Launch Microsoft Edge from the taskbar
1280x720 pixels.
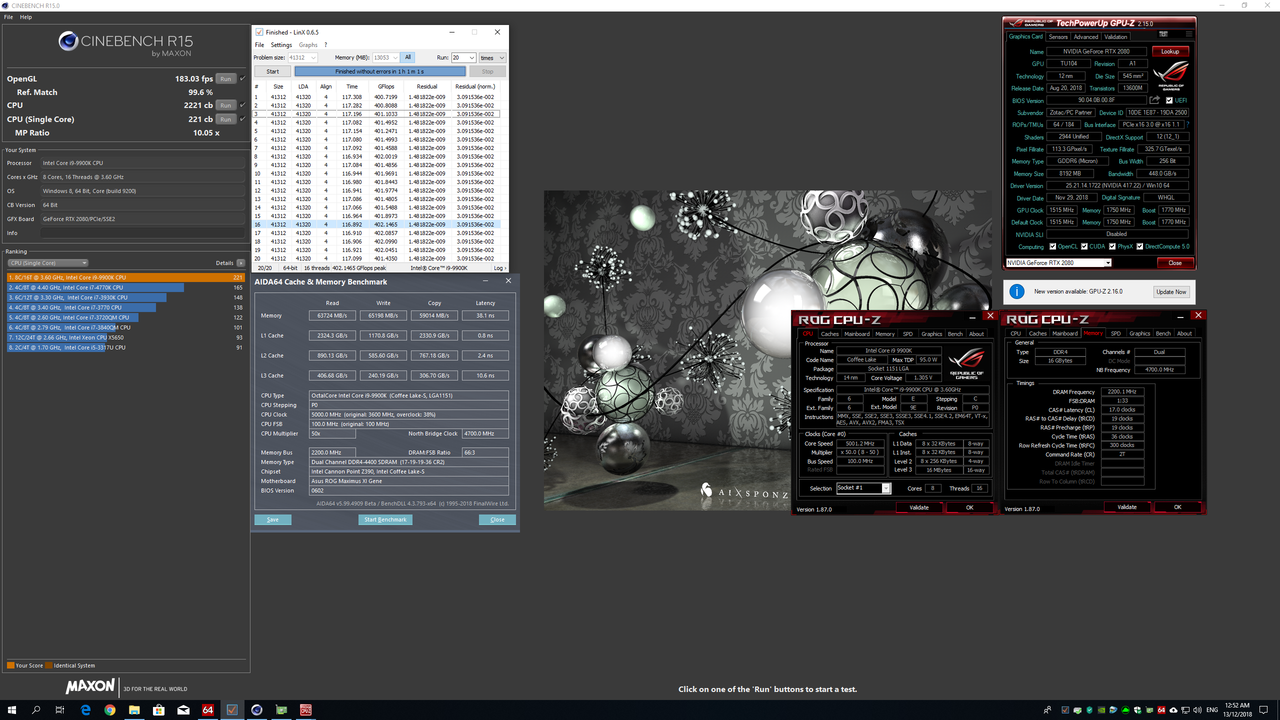86,710
